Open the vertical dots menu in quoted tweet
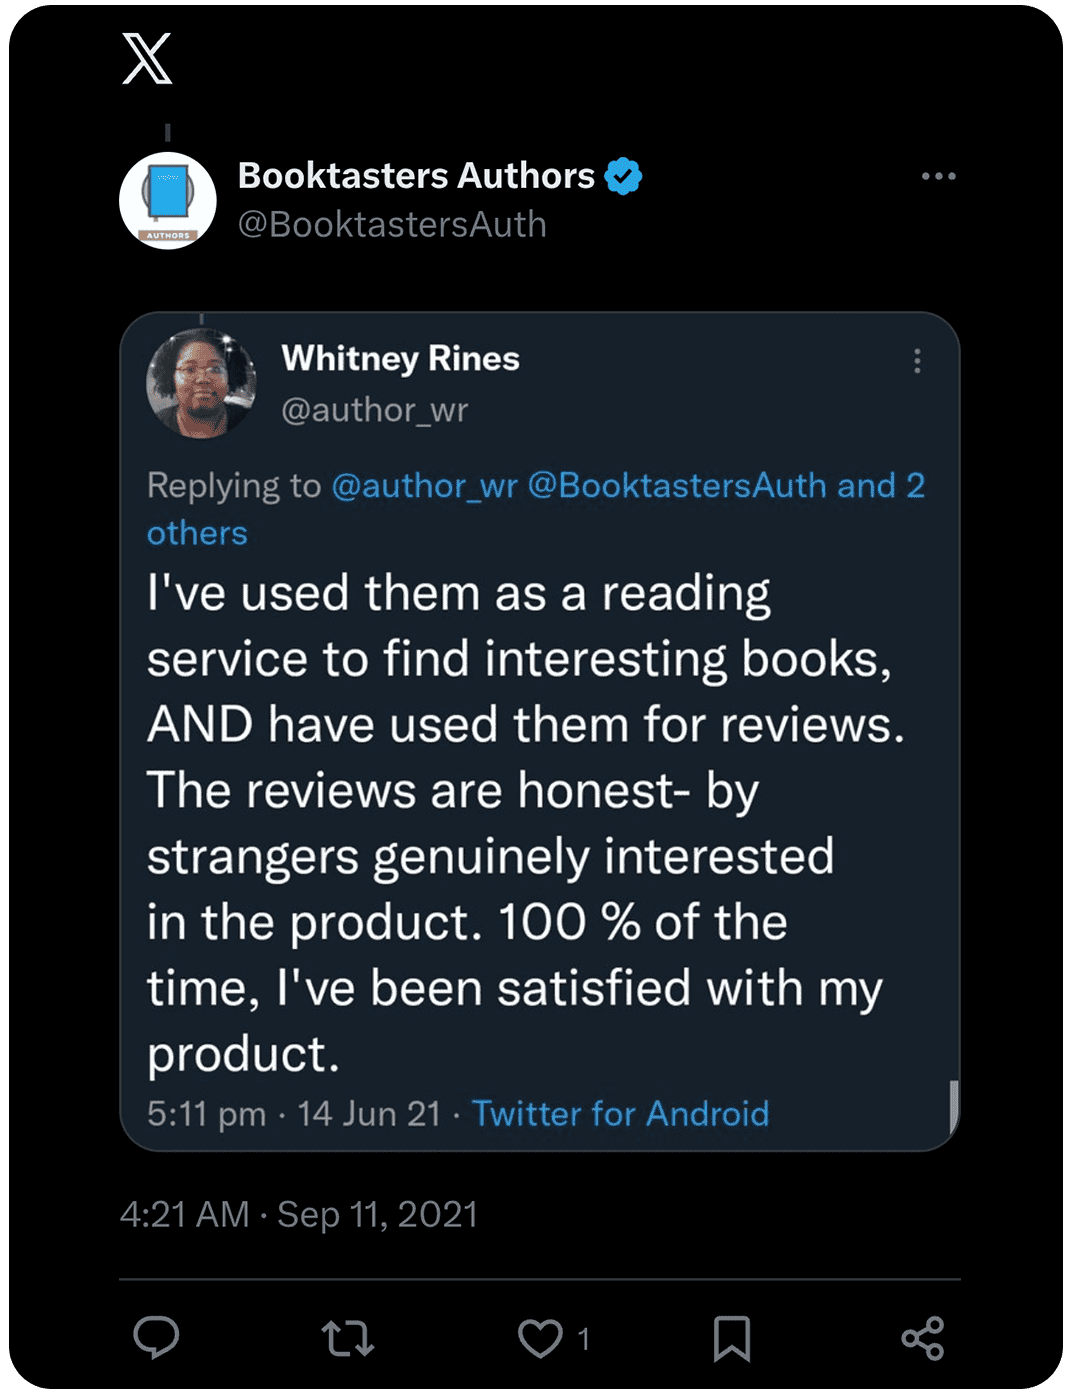 click(917, 361)
